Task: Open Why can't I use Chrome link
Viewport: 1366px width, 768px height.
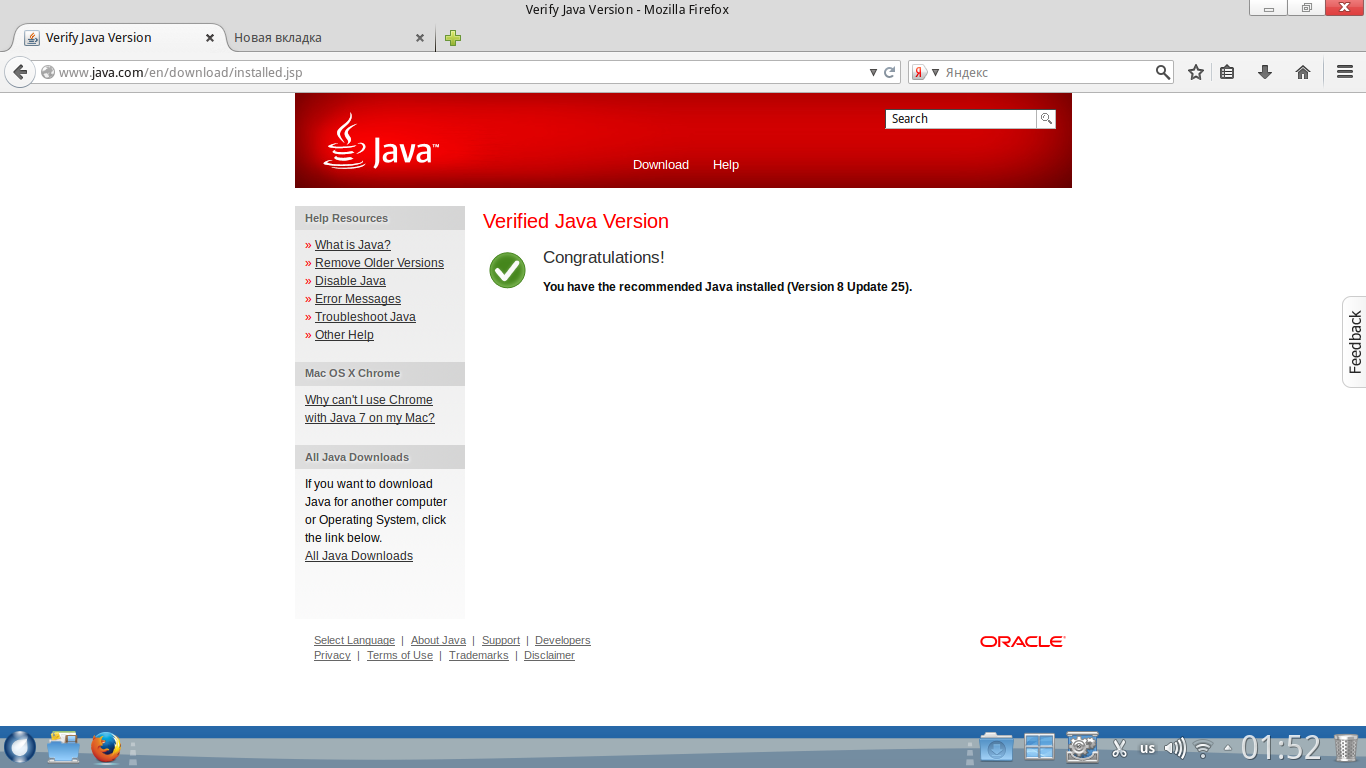Action: coord(370,409)
